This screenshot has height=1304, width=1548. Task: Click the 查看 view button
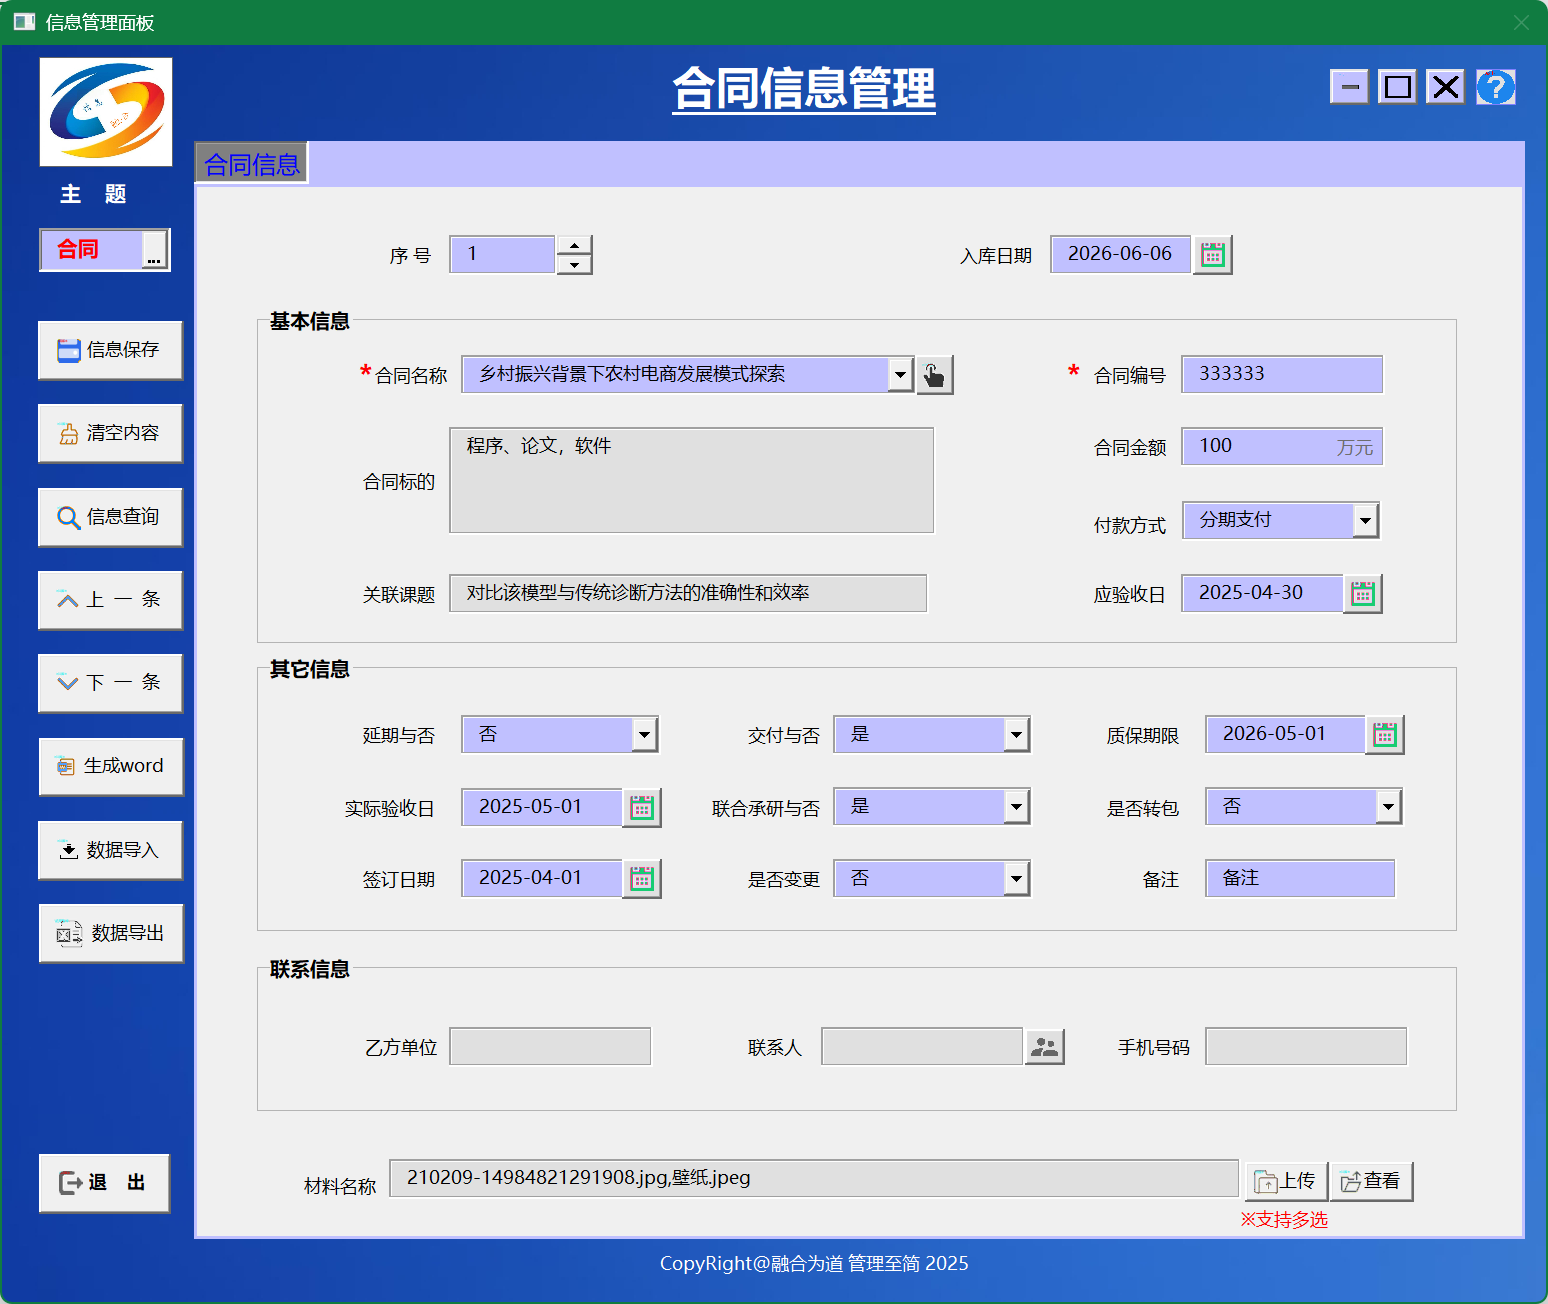[x=1371, y=1181]
